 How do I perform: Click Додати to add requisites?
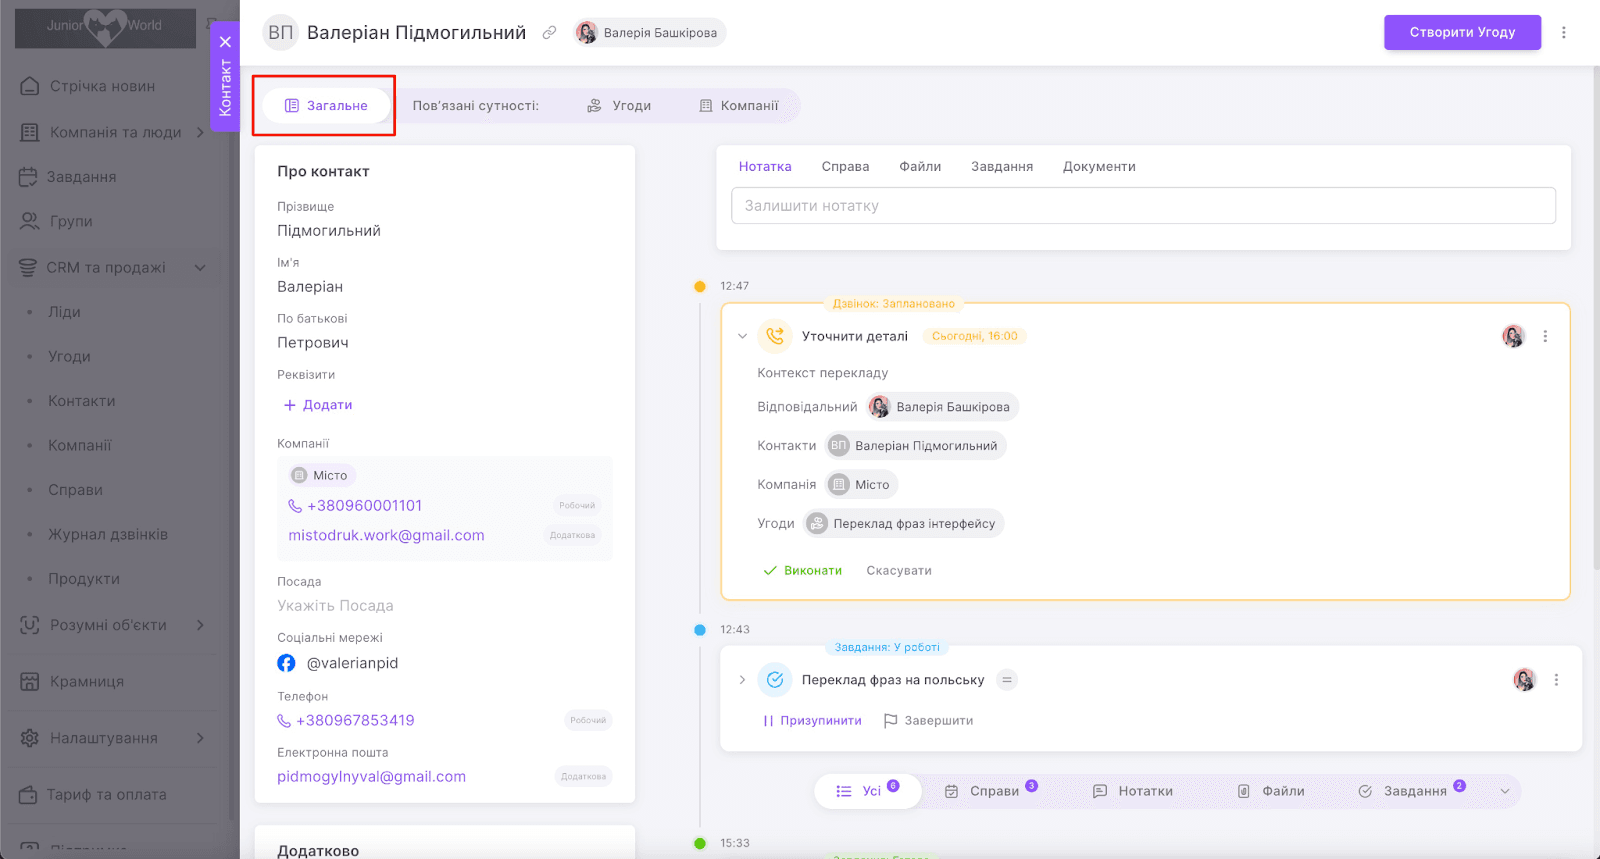318,405
